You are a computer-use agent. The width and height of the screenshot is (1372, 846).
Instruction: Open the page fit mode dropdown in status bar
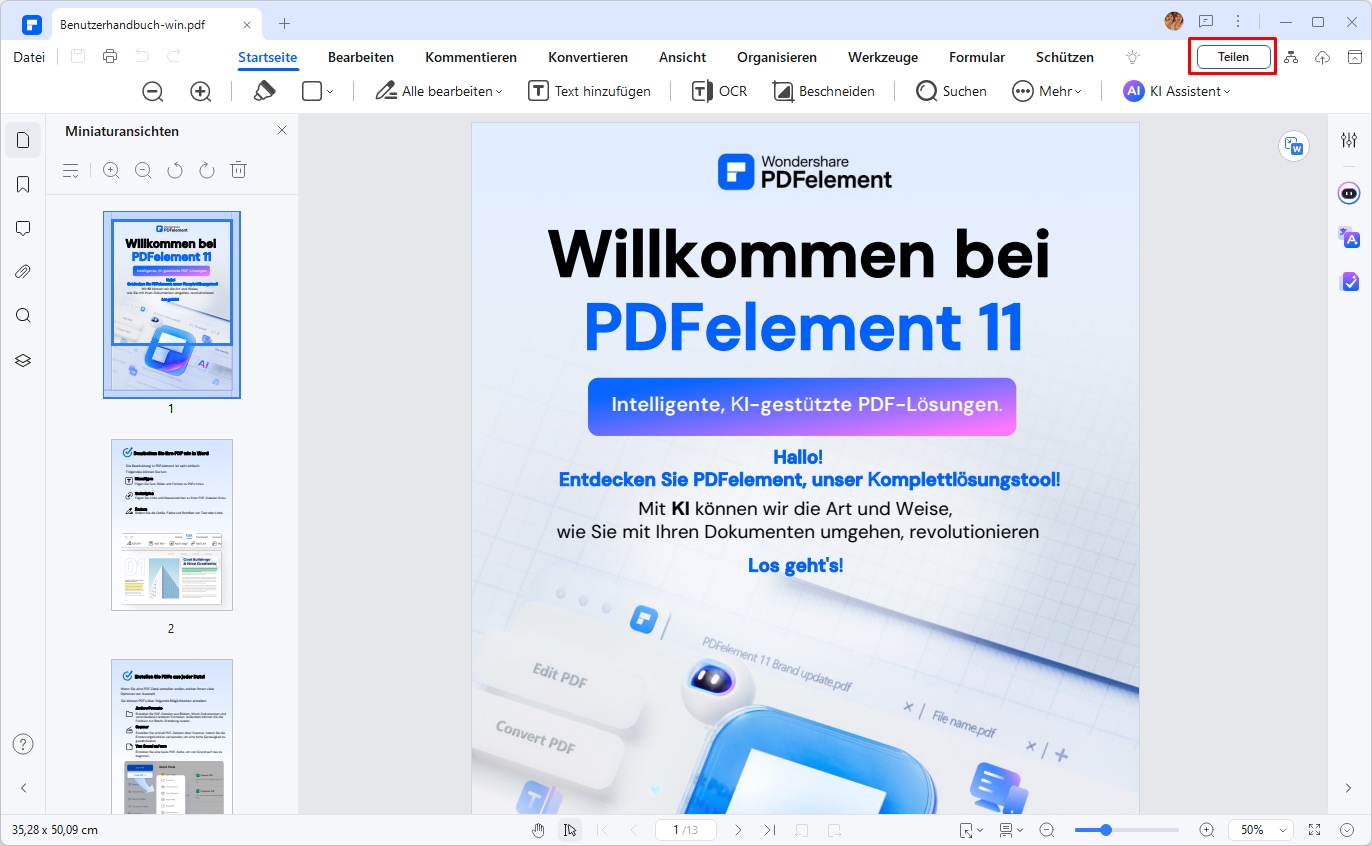(x=970, y=830)
